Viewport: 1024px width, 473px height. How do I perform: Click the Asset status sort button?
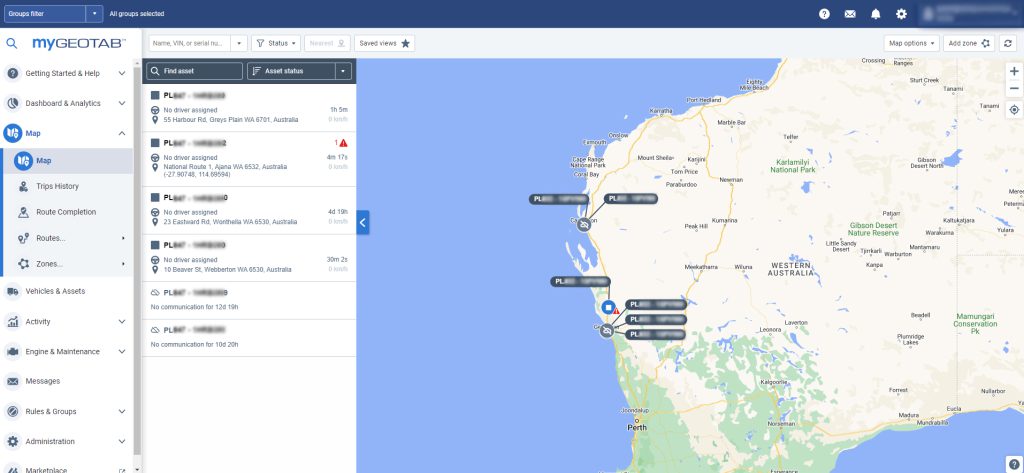(x=291, y=71)
